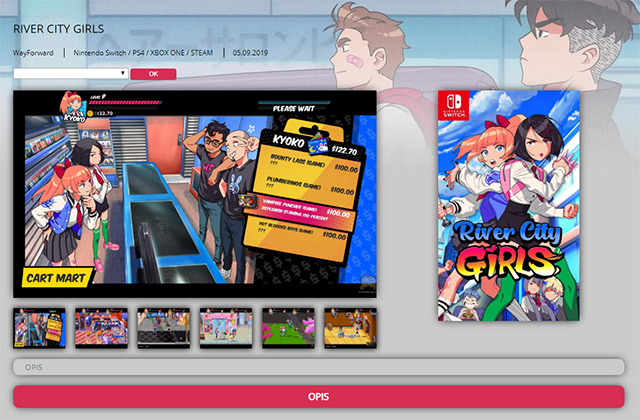This screenshot has width=640, height=420.
Task: Open the empty dropdown below the game title
Action: coord(71,73)
